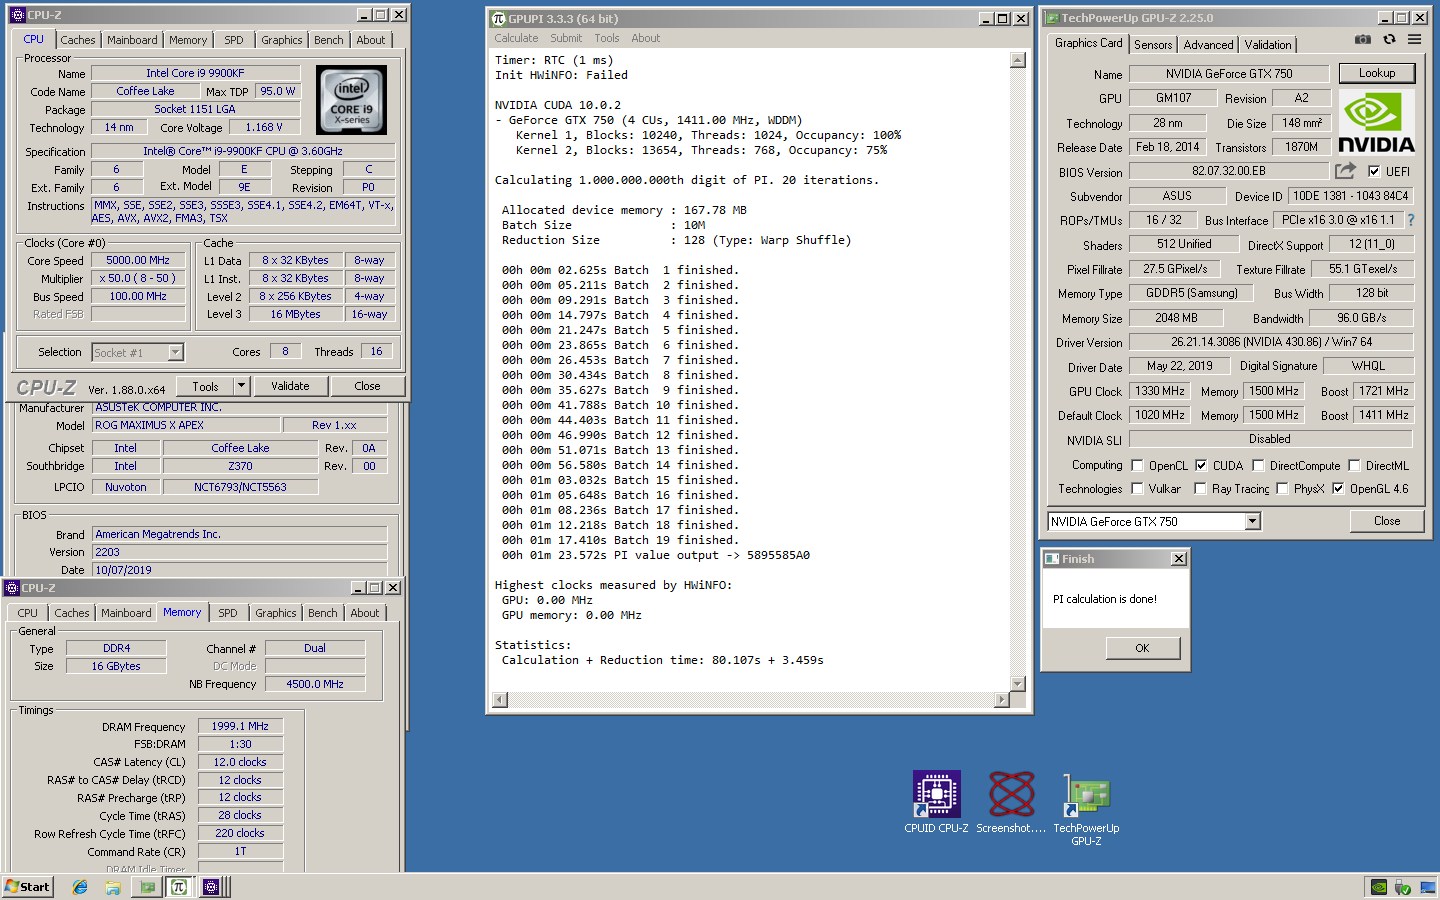Toggle the CUDA checkbox
1440x900 pixels.
click(1201, 465)
